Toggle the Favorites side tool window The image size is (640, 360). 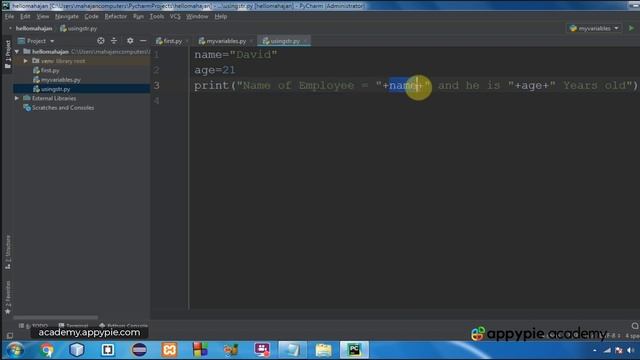pos(8,297)
